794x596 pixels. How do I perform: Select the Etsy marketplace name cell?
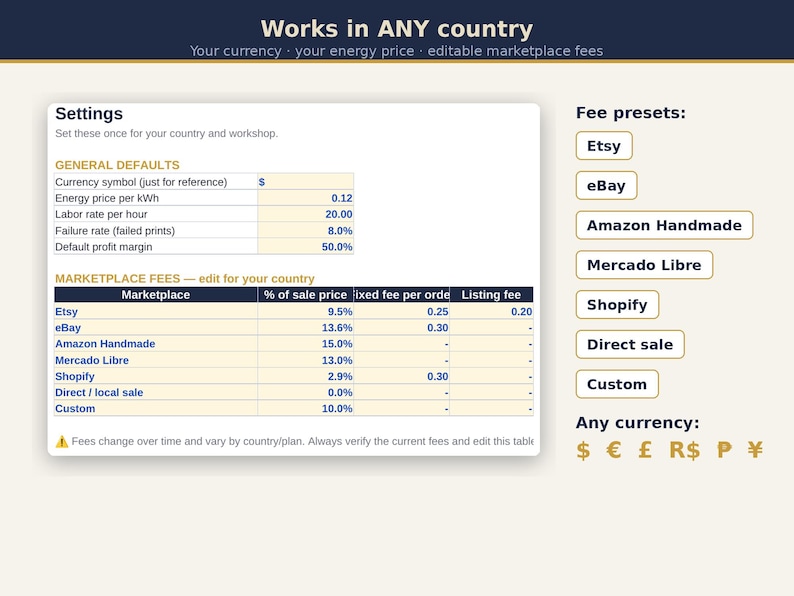pyautogui.click(x=156, y=311)
